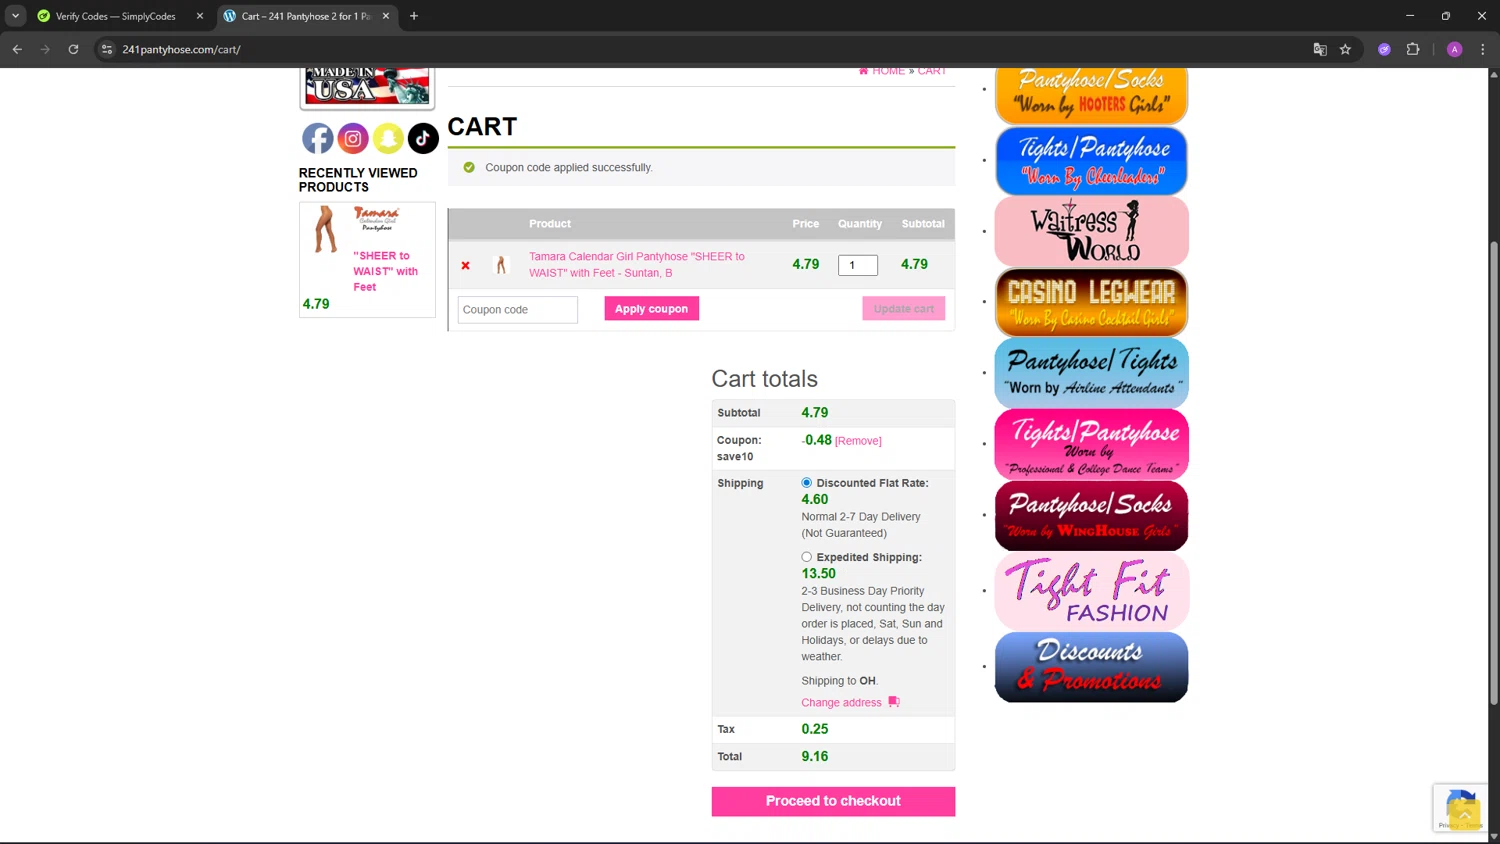Switch to Cart 241 Pantyhose tab
Screen dimensions: 1500x844
pyautogui.click(x=306, y=16)
